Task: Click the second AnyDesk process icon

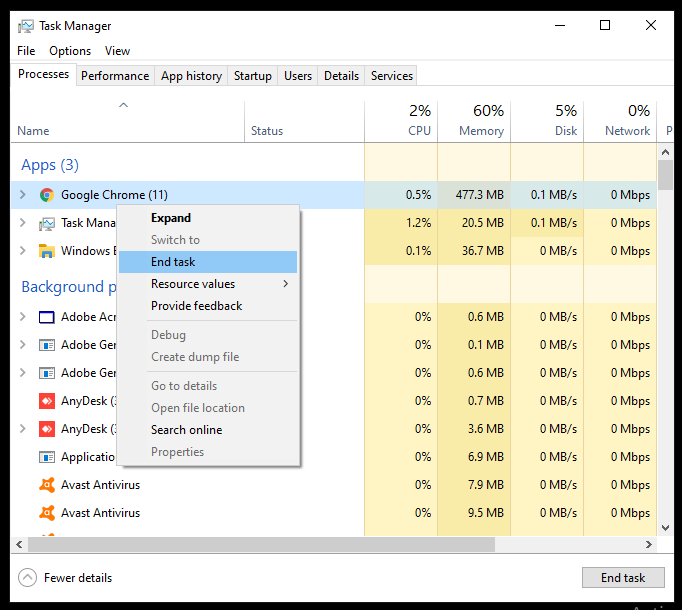Action: (x=47, y=429)
